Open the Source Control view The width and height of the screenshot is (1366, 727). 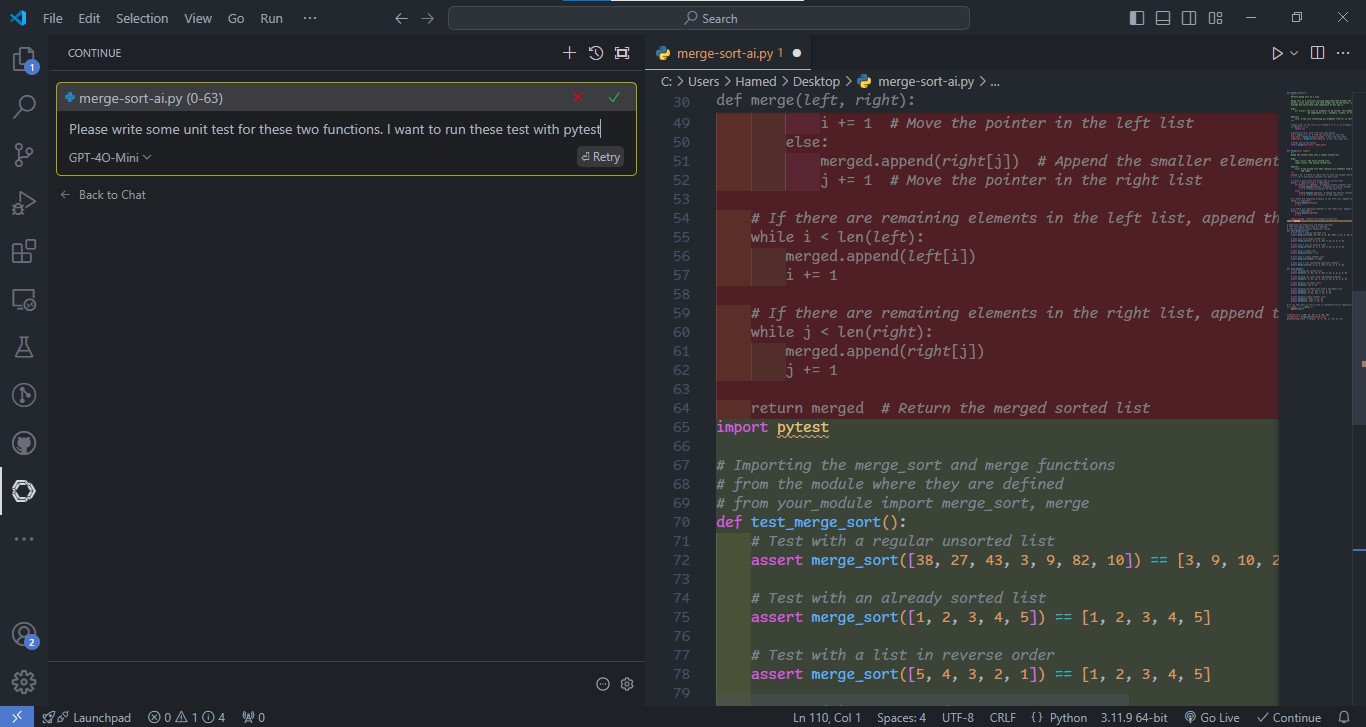click(x=23, y=154)
